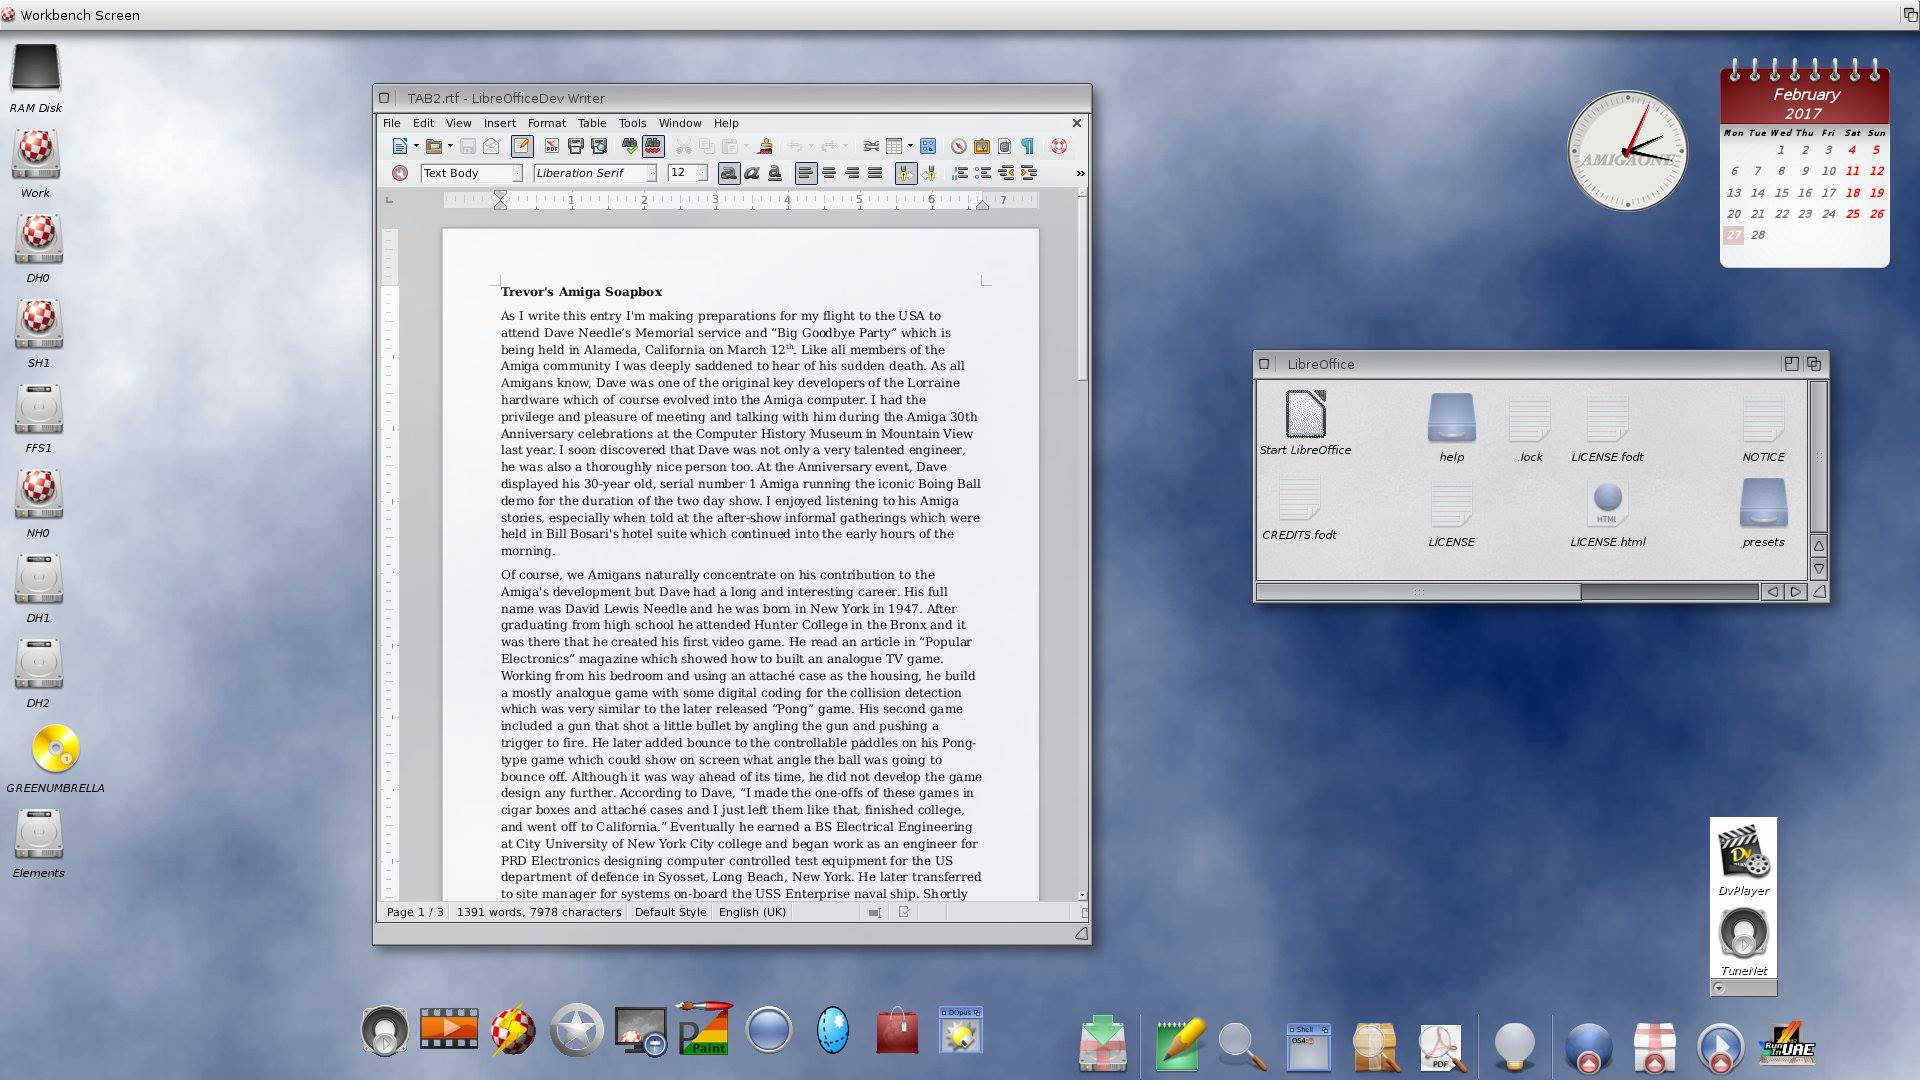The width and height of the screenshot is (1920, 1080).
Task: Open Print Preview from the toolbar
Action: tap(599, 146)
